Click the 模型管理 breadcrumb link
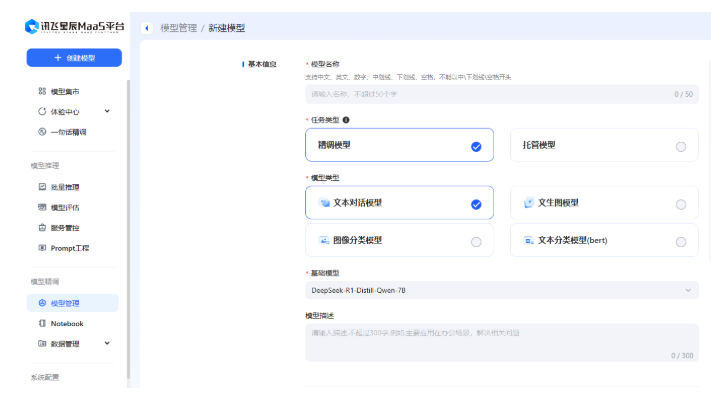Screen dimensions: 728x410 click(180, 28)
